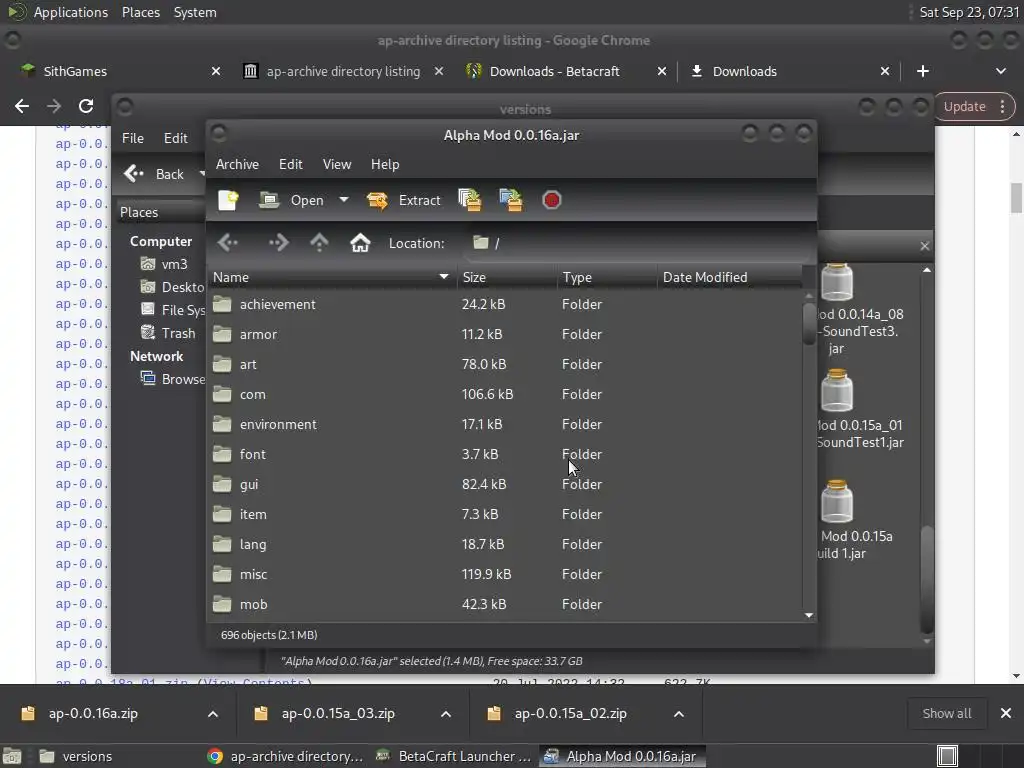
Task: Open the archive manager Edit menu
Action: 291,165
